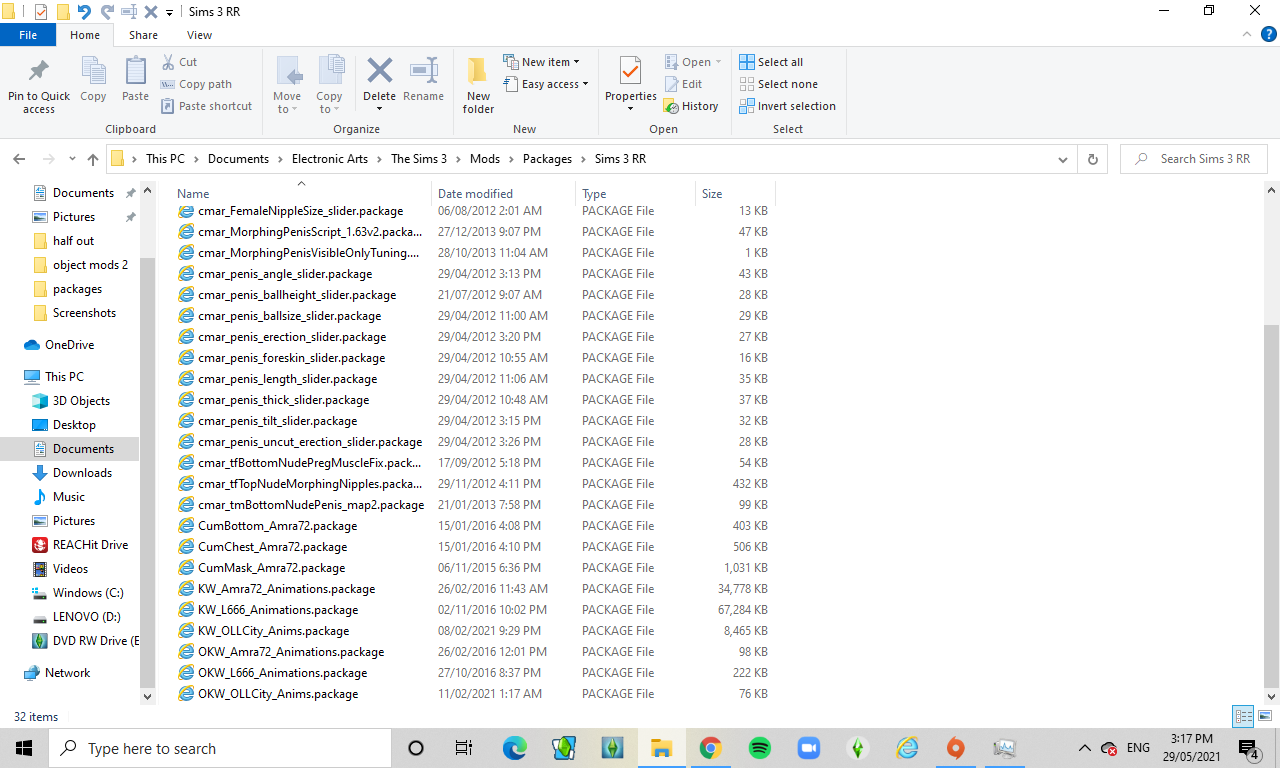Image resolution: width=1280 pixels, height=768 pixels.
Task: Customize Quick Access Toolbar dropdown arrow
Action: 168,12
